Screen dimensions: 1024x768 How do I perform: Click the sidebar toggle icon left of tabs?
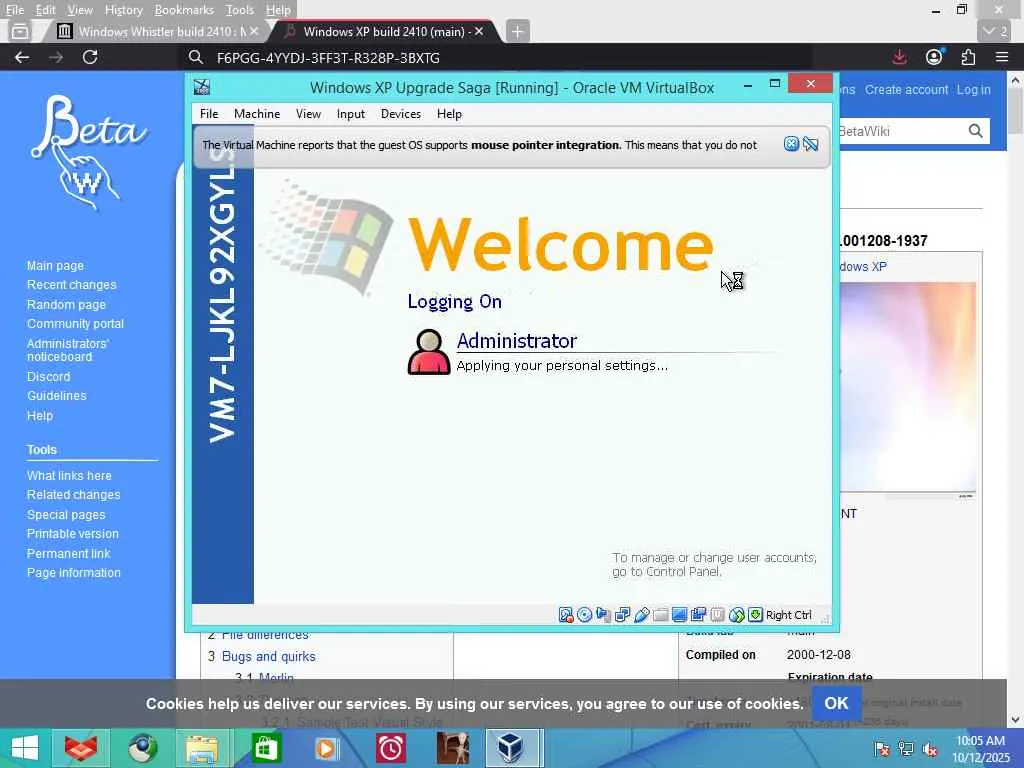pyautogui.click(x=20, y=31)
